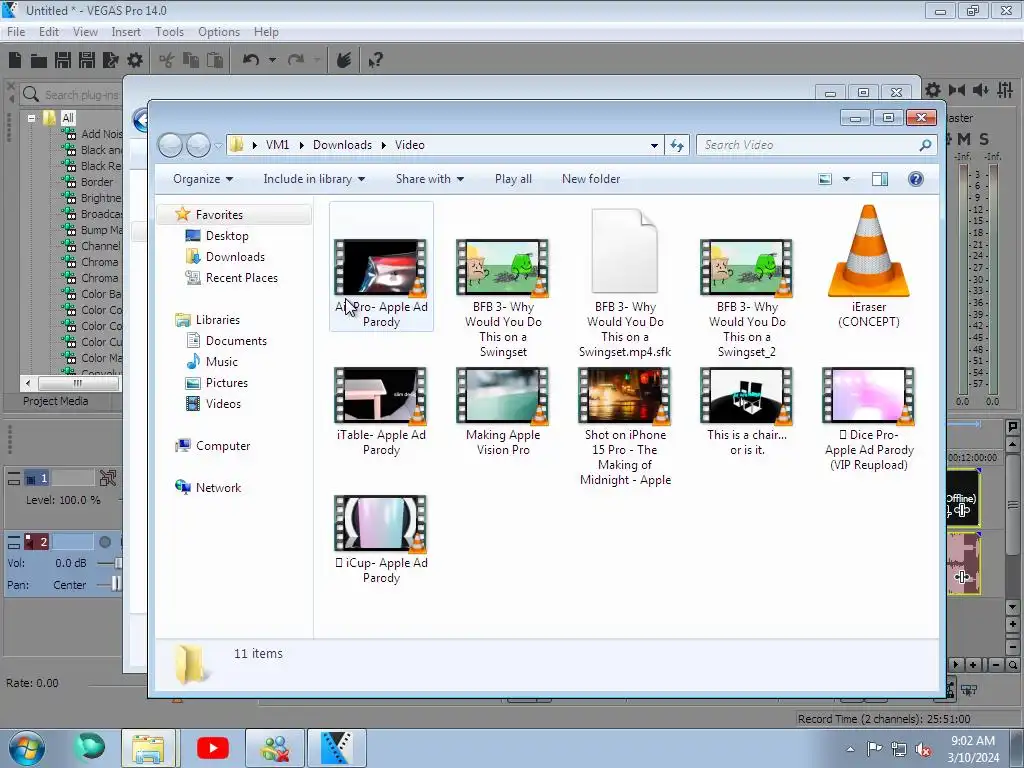Click the Play all button
Image resolution: width=1024 pixels, height=768 pixels.
coord(513,179)
